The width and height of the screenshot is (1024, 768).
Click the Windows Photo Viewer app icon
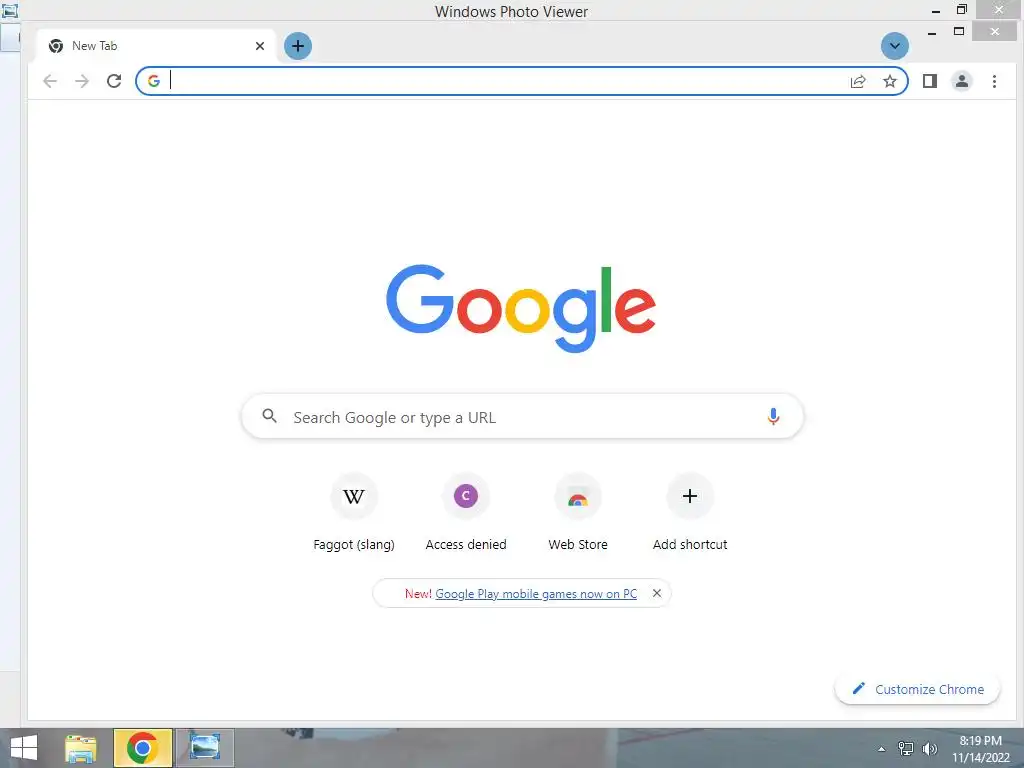click(x=10, y=10)
